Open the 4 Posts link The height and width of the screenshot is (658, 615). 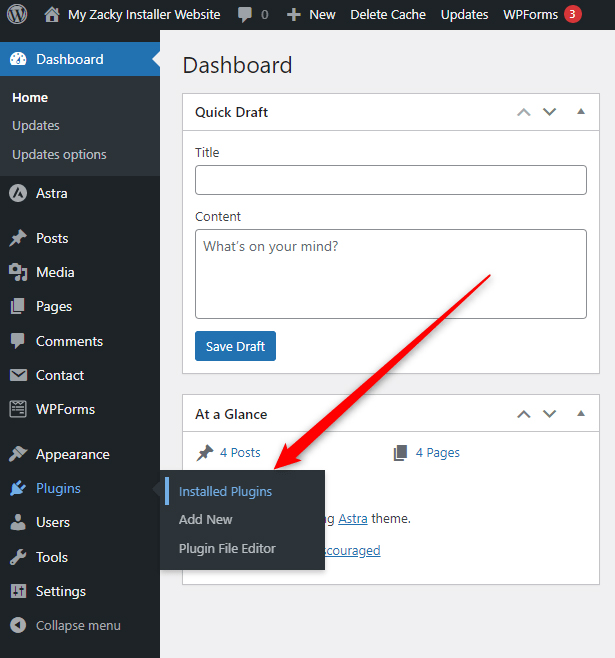tap(240, 452)
